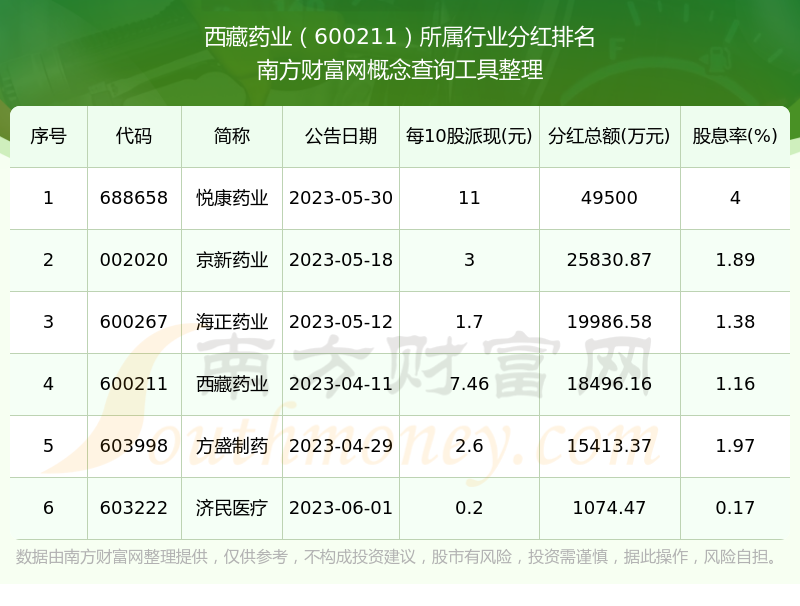The width and height of the screenshot is (800, 606).
Task: Click yield value 1.38
Action: pos(735,322)
